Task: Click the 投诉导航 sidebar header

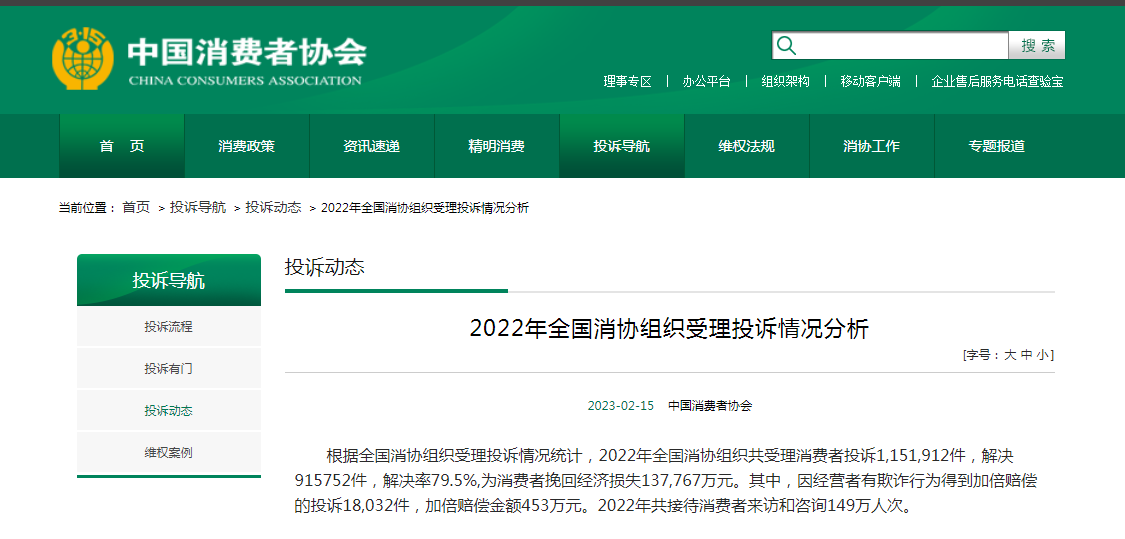Action: coord(169,280)
